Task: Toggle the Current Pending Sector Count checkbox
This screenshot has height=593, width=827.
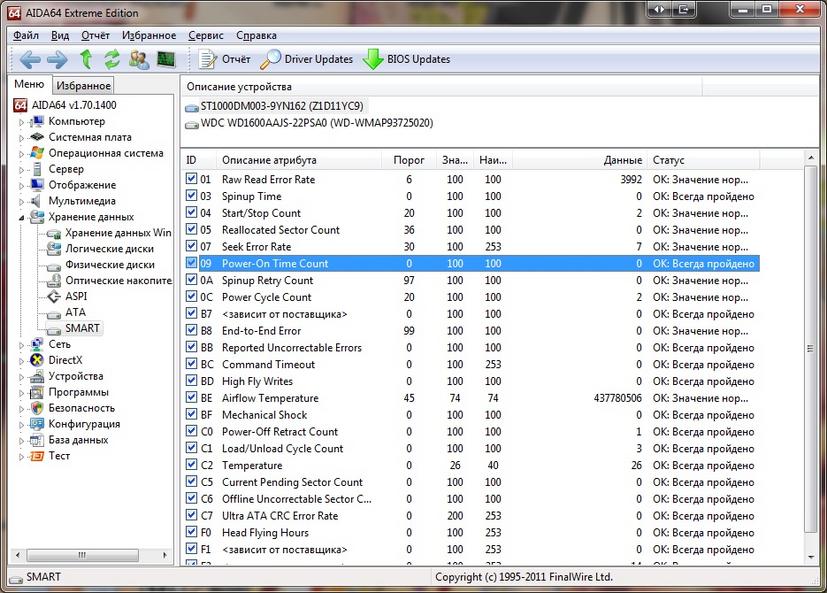Action: (191, 482)
